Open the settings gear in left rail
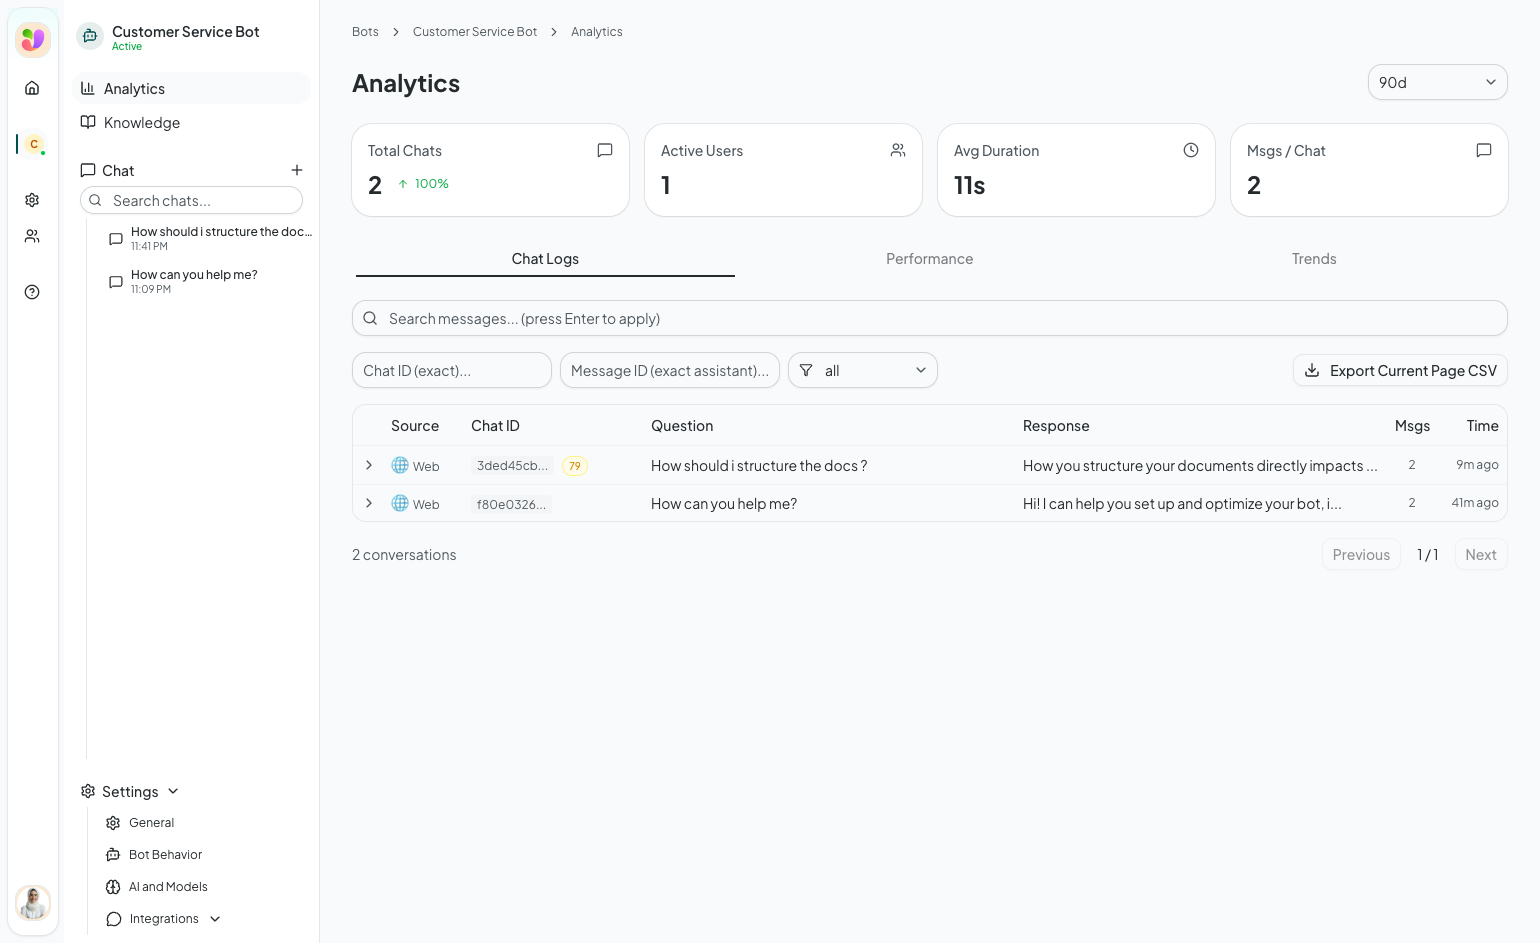 point(32,200)
